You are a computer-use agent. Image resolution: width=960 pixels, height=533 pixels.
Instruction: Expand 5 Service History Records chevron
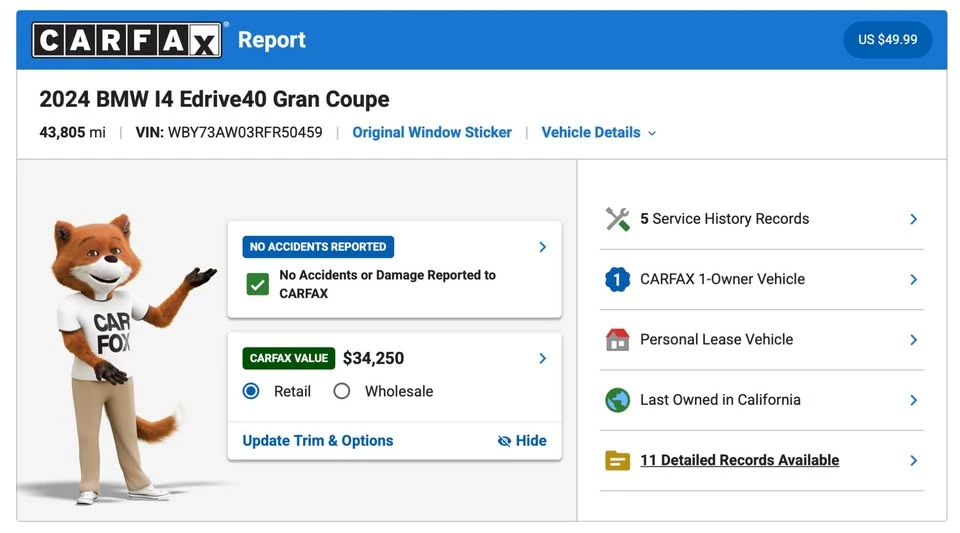pyautogui.click(x=913, y=219)
